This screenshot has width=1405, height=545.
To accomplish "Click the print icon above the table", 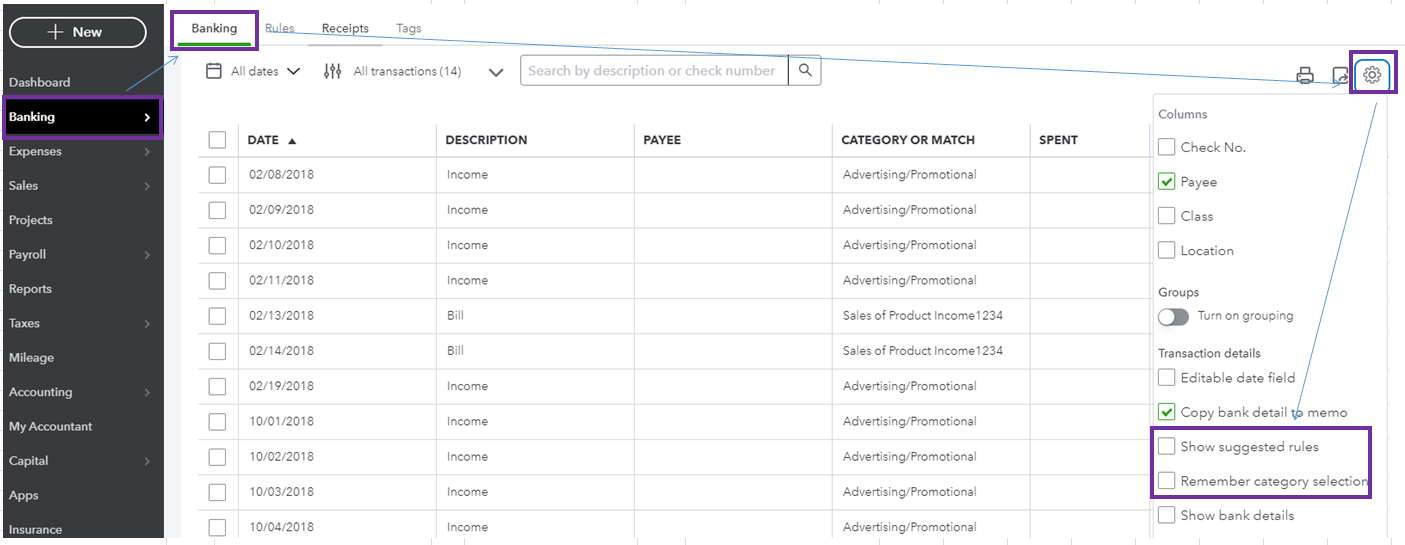I will click(x=1304, y=75).
